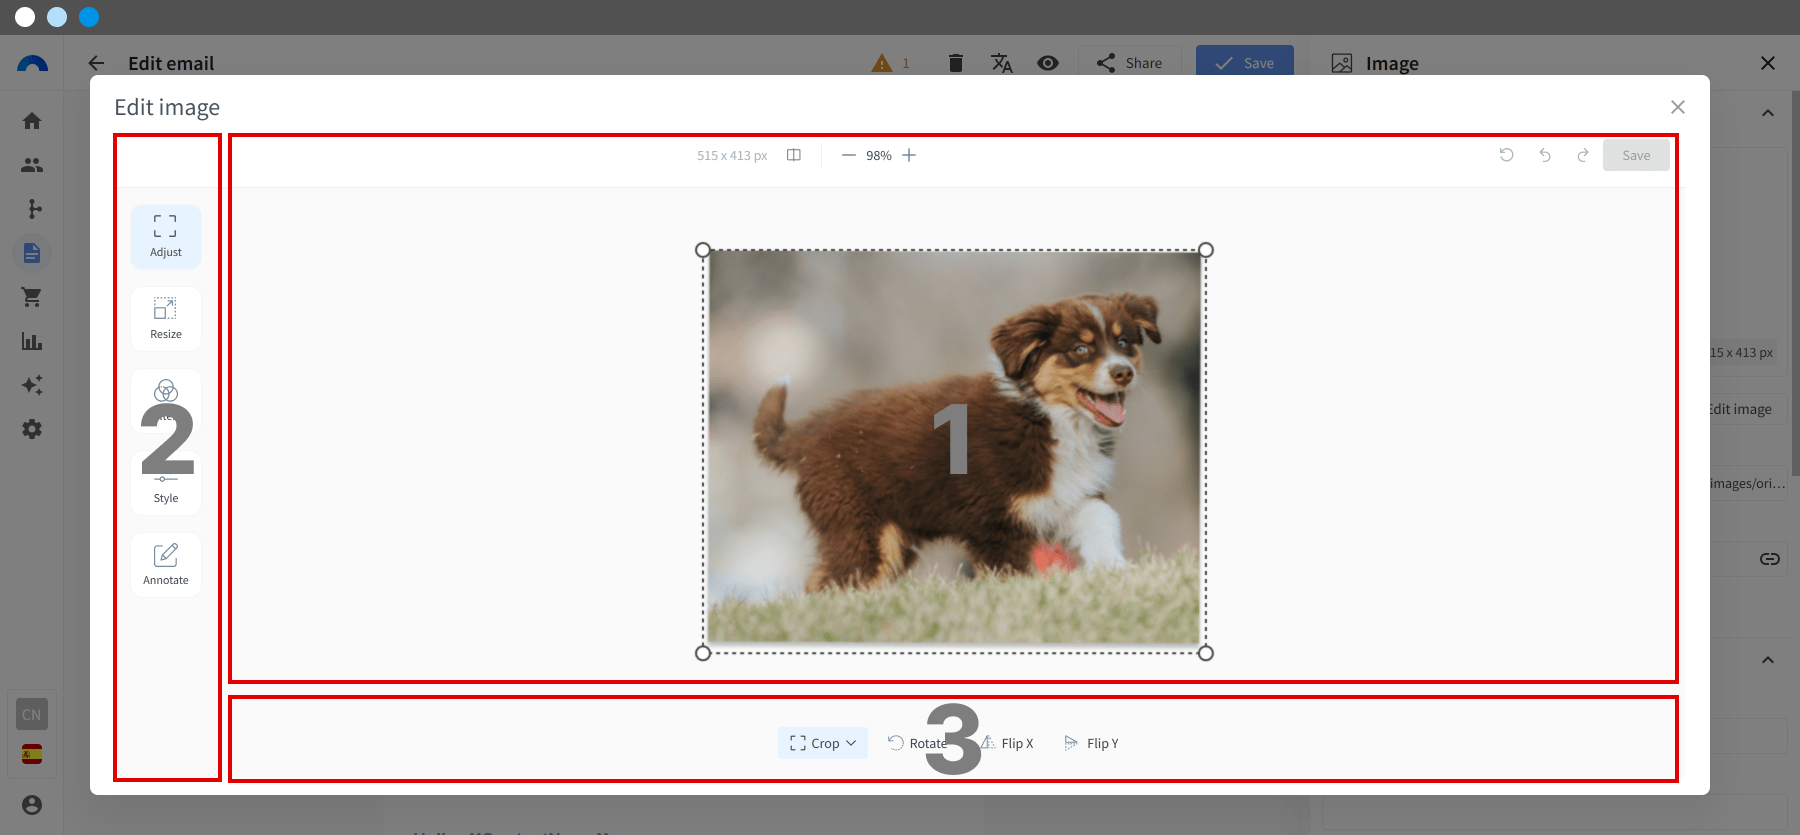1800x835 pixels.
Task: Rotate the image
Action: pos(917,743)
